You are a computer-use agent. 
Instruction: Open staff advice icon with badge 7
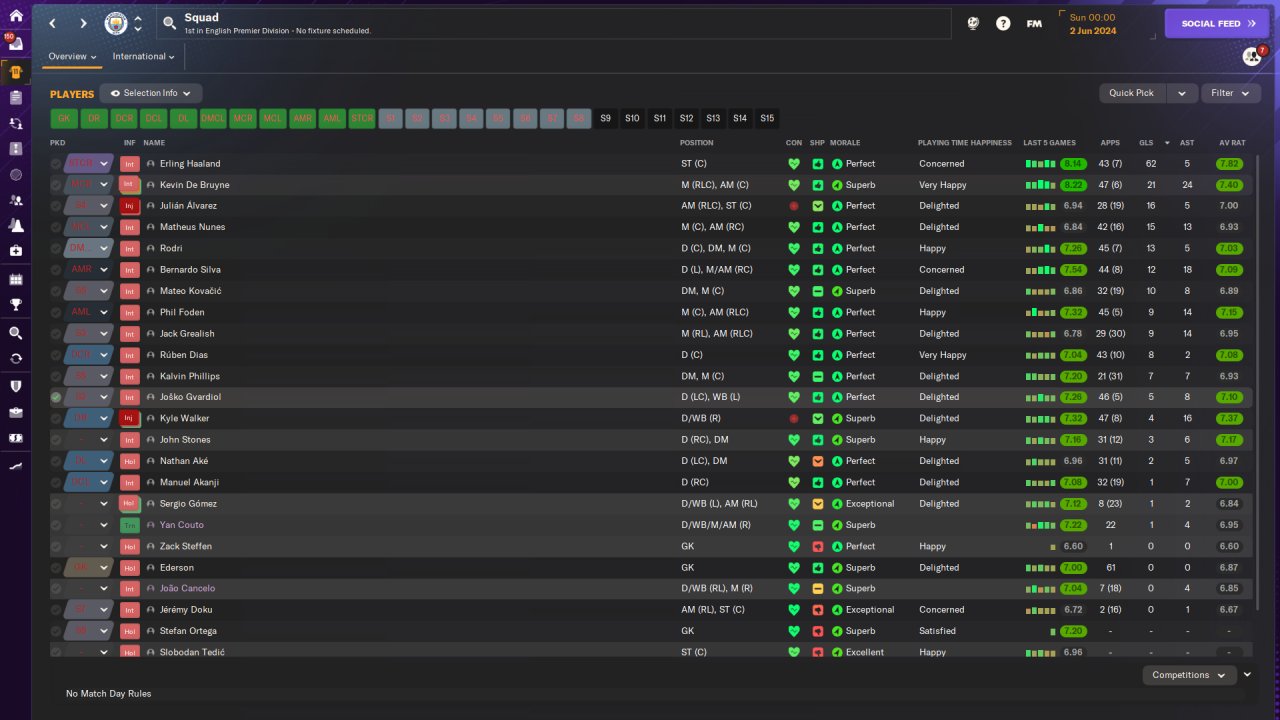(x=1252, y=56)
